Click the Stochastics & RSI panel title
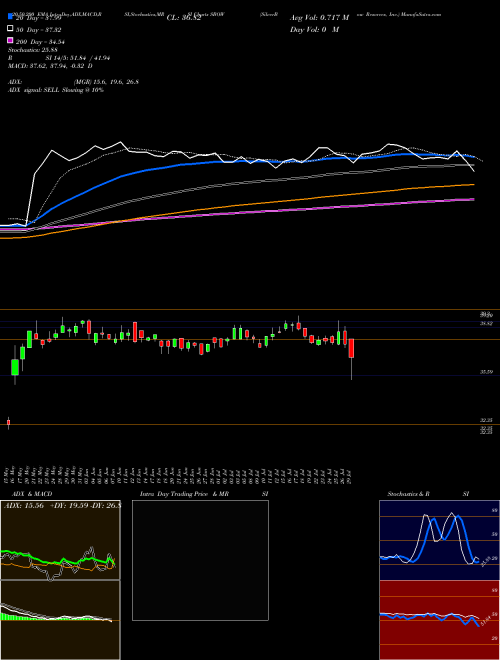 click(428, 494)
